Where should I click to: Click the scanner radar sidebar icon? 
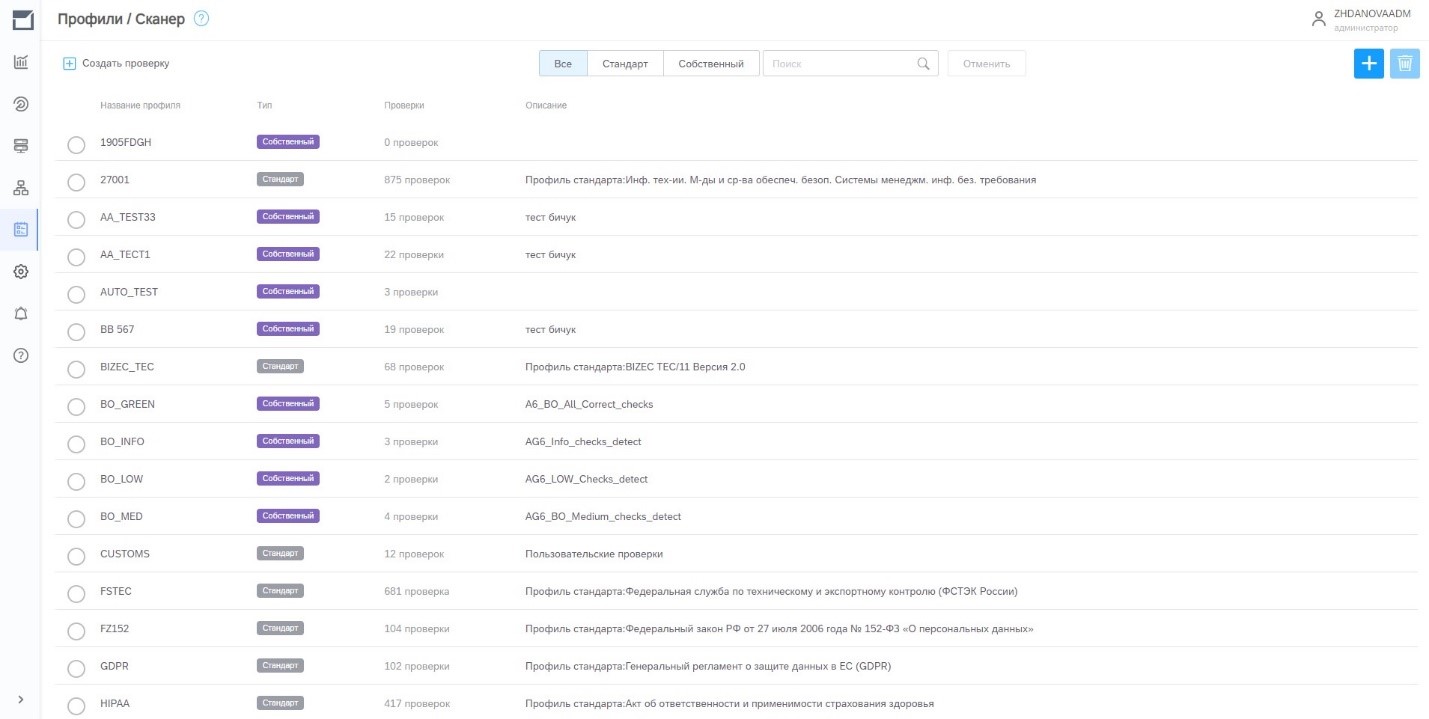click(x=20, y=104)
